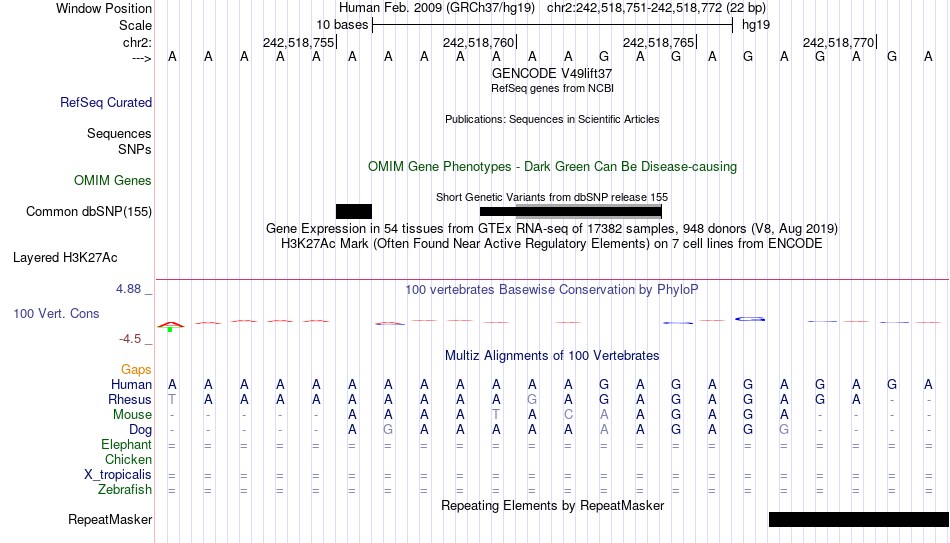Click the GENCODE V49lift37 track title
This screenshot has width=950, height=543.
click(x=552, y=73)
